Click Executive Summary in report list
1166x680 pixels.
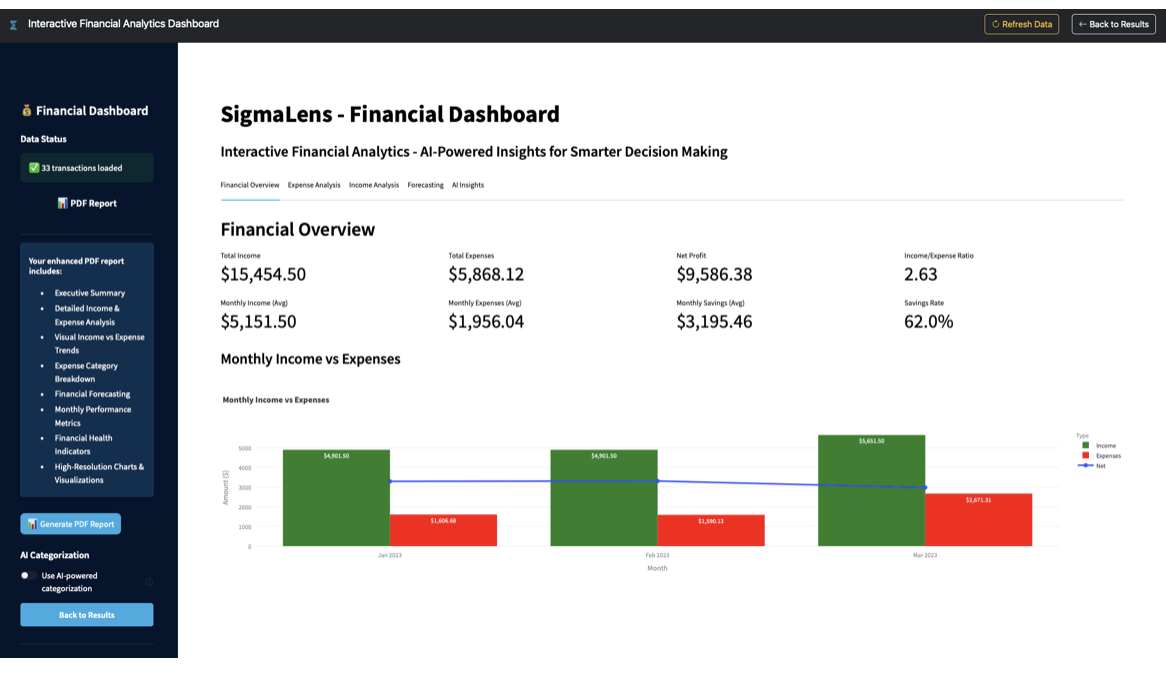90,293
